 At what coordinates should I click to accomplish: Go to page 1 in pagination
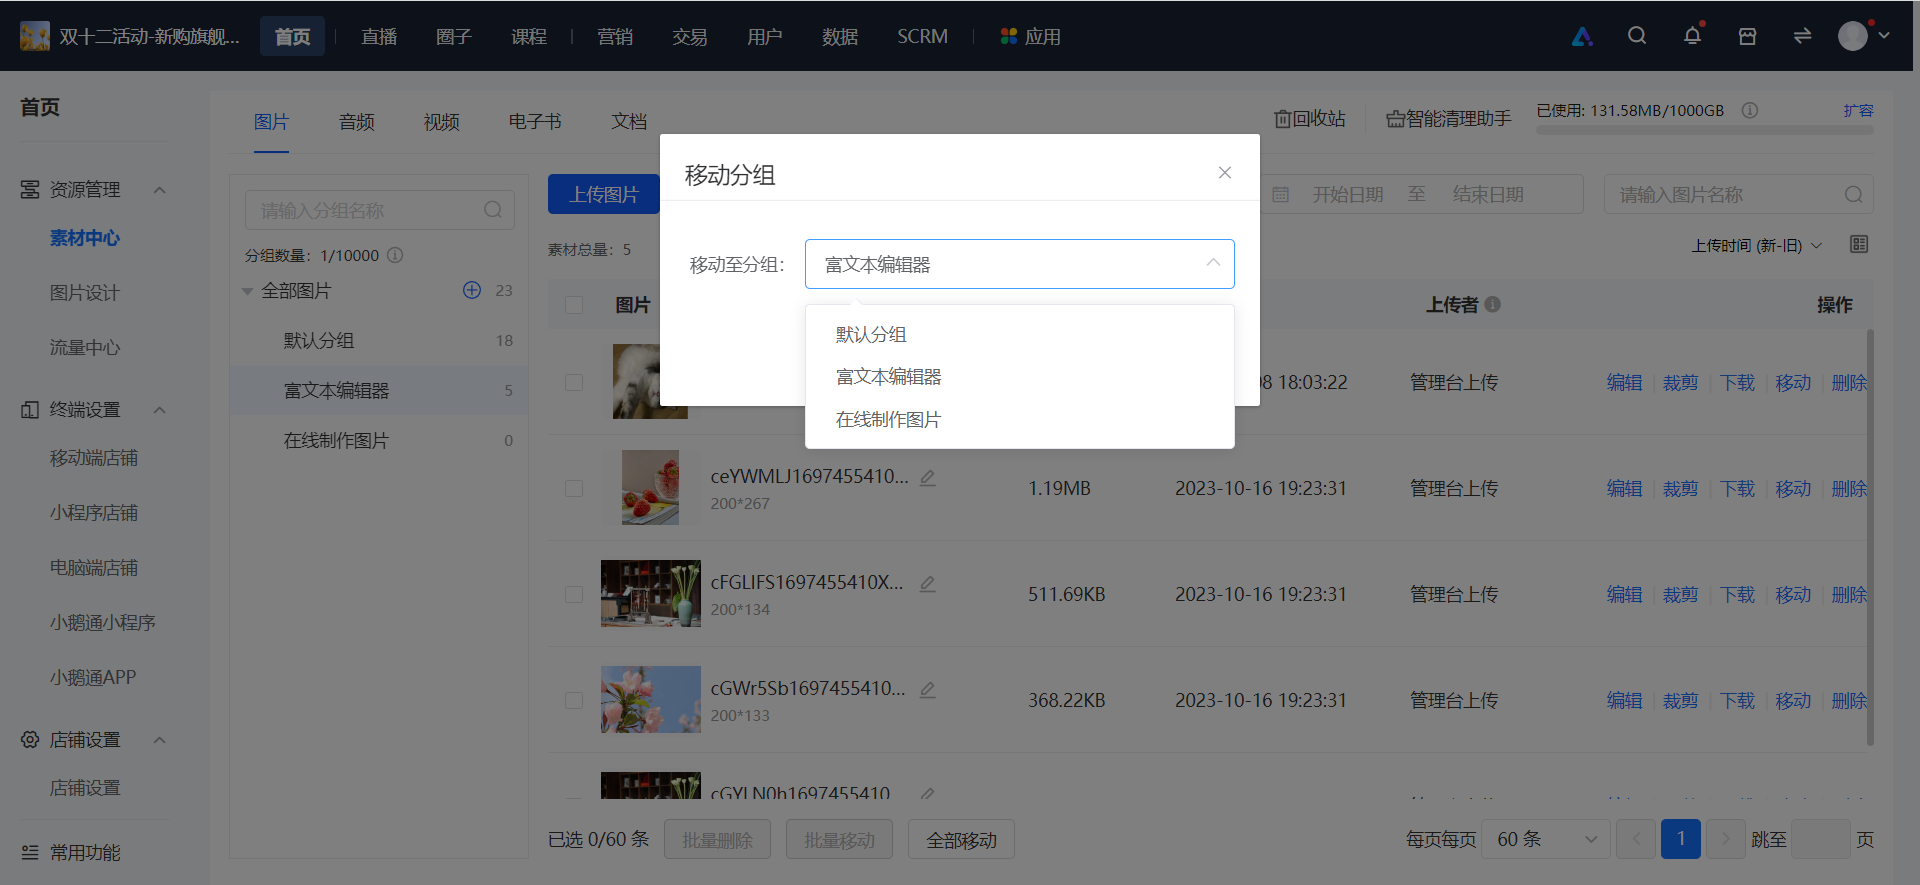[1681, 839]
